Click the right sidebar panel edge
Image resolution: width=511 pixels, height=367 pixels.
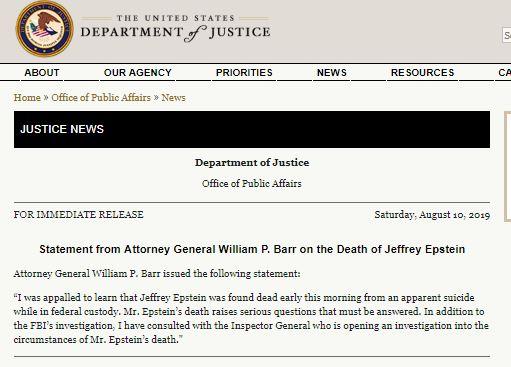tap(508, 167)
